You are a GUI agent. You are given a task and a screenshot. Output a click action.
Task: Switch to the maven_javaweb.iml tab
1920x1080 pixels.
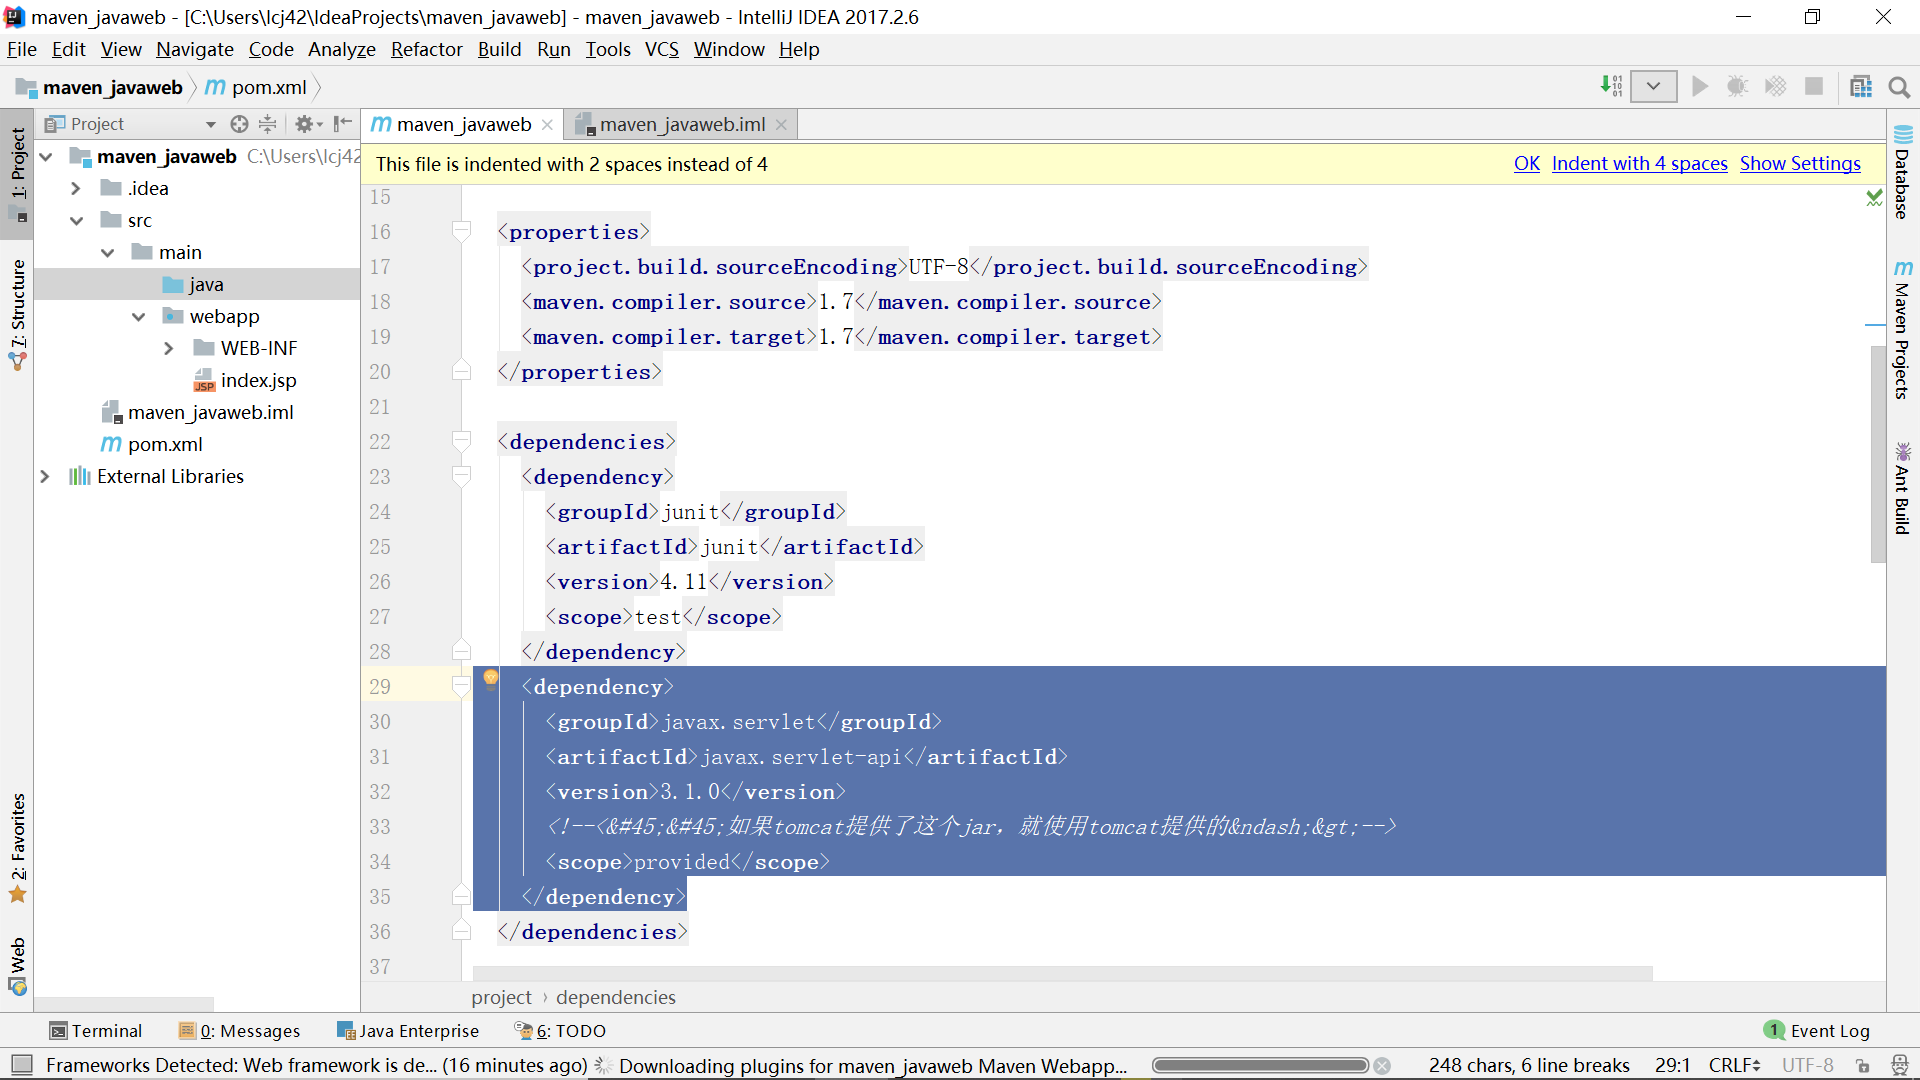(x=682, y=124)
